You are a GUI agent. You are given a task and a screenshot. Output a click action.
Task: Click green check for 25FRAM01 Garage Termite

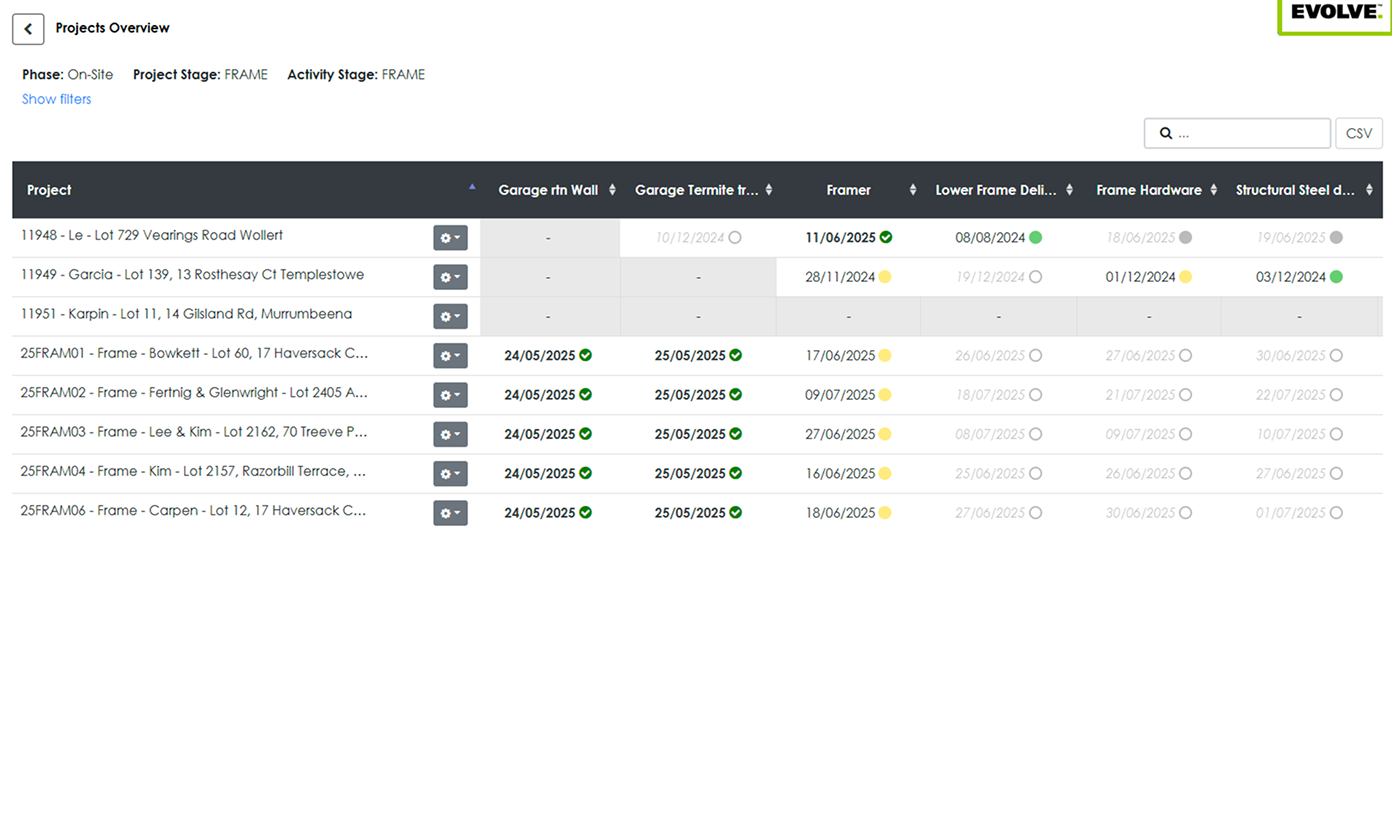735,355
